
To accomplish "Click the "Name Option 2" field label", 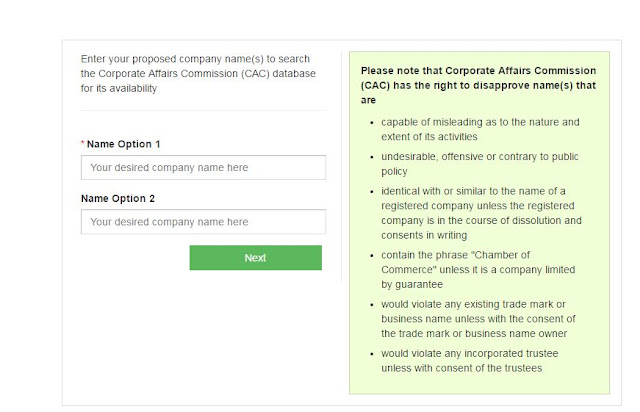I will click(118, 198).
